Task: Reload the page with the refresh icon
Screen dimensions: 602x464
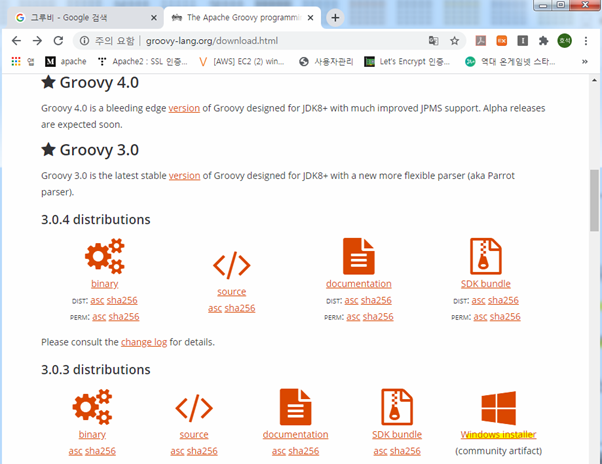Action: 58,41
